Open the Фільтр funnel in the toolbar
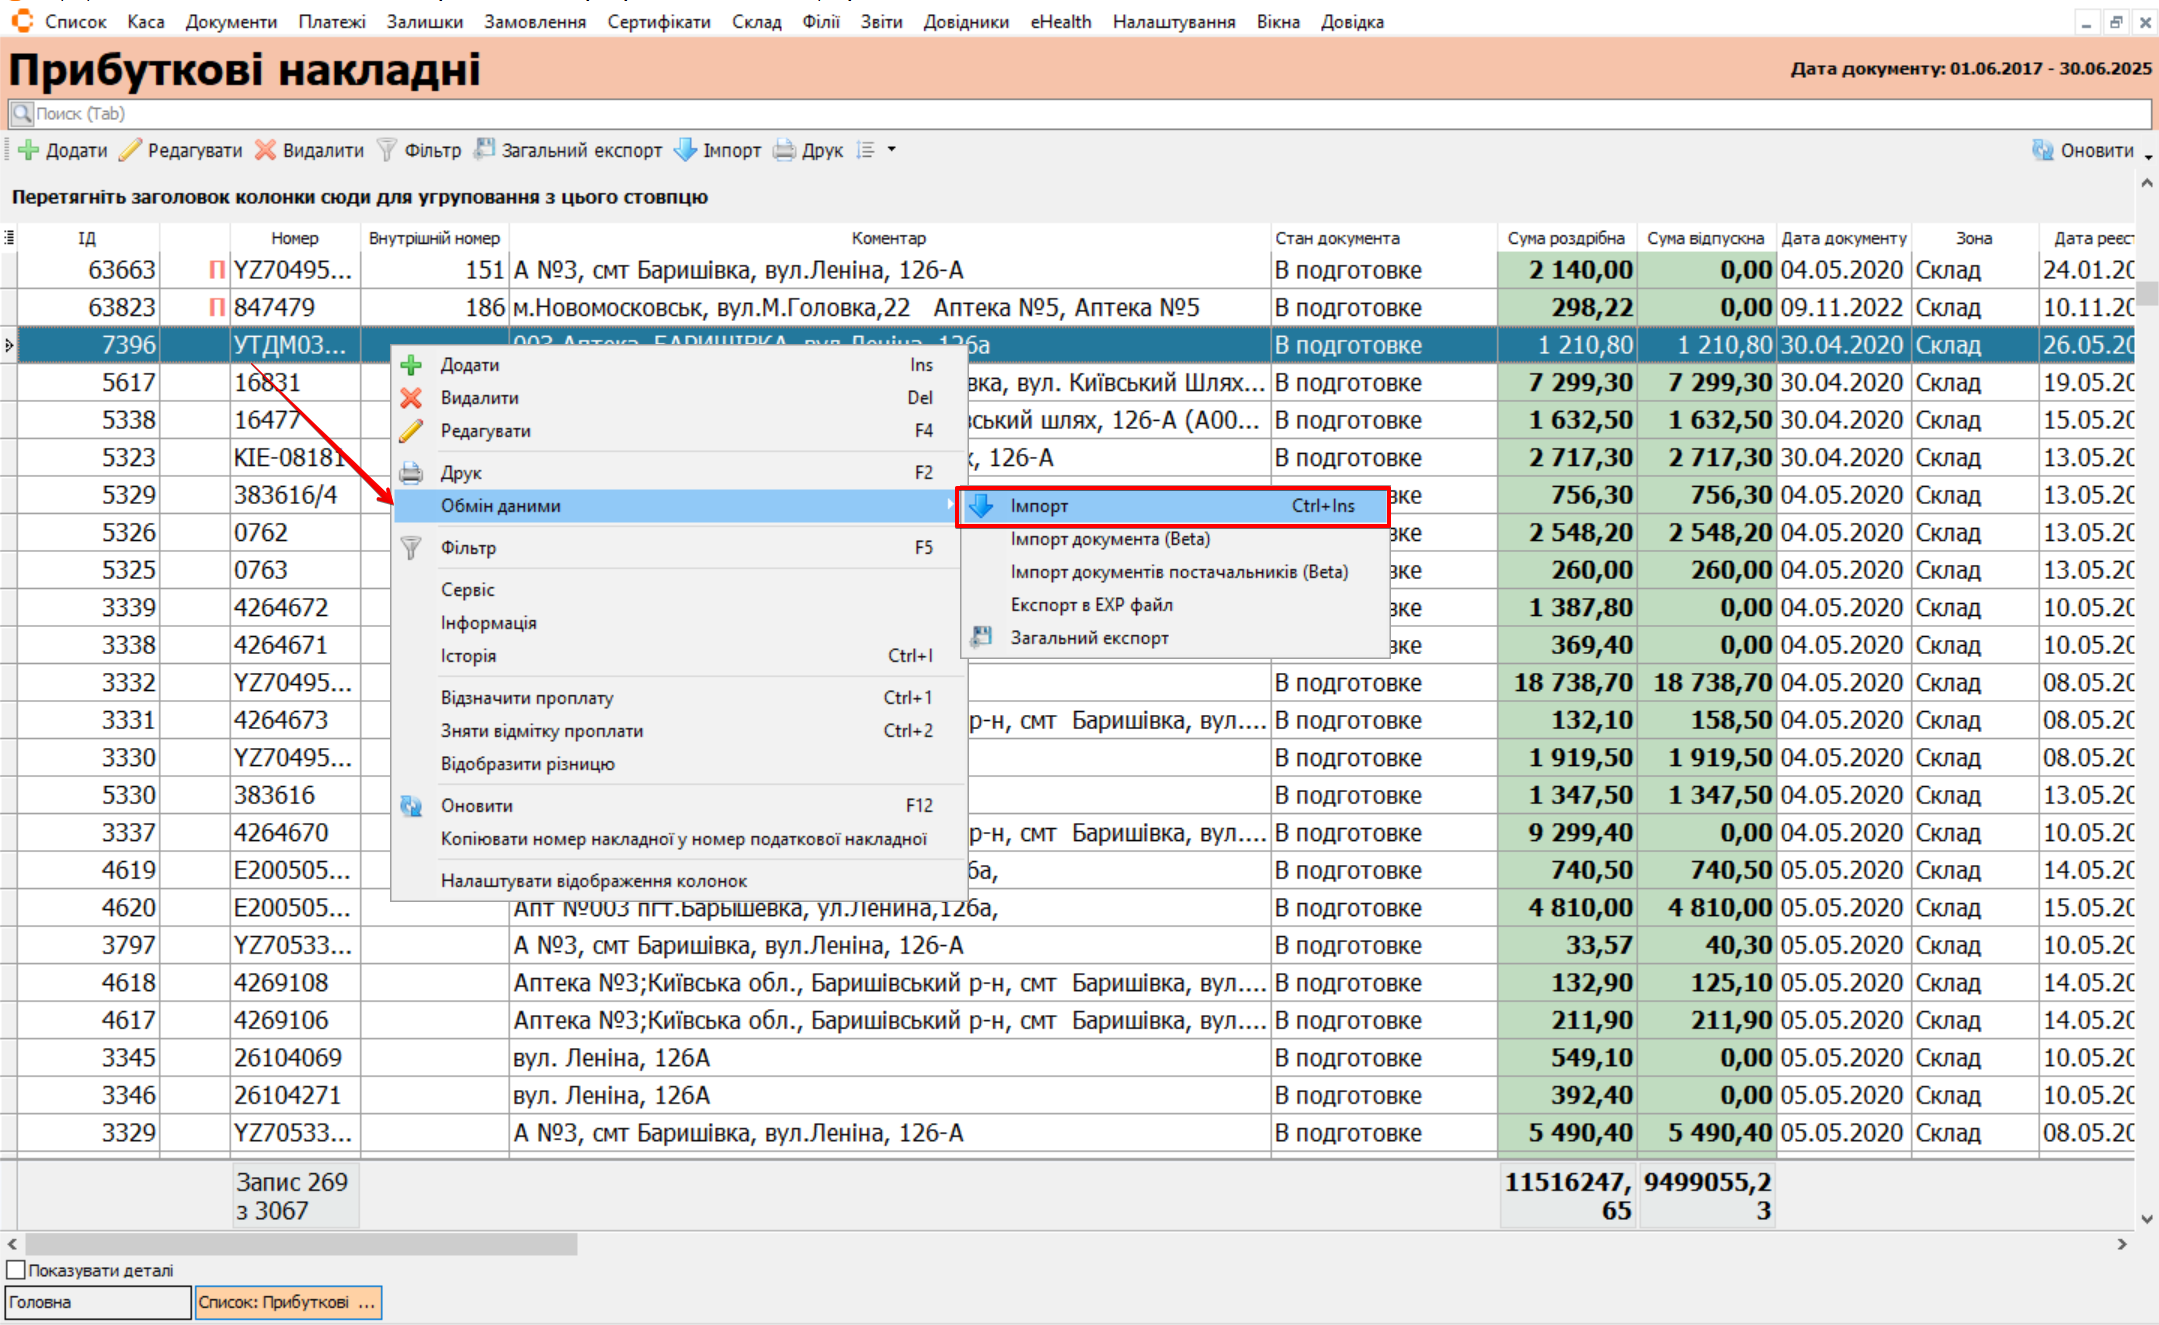This screenshot has width=2159, height=1325. tap(387, 150)
